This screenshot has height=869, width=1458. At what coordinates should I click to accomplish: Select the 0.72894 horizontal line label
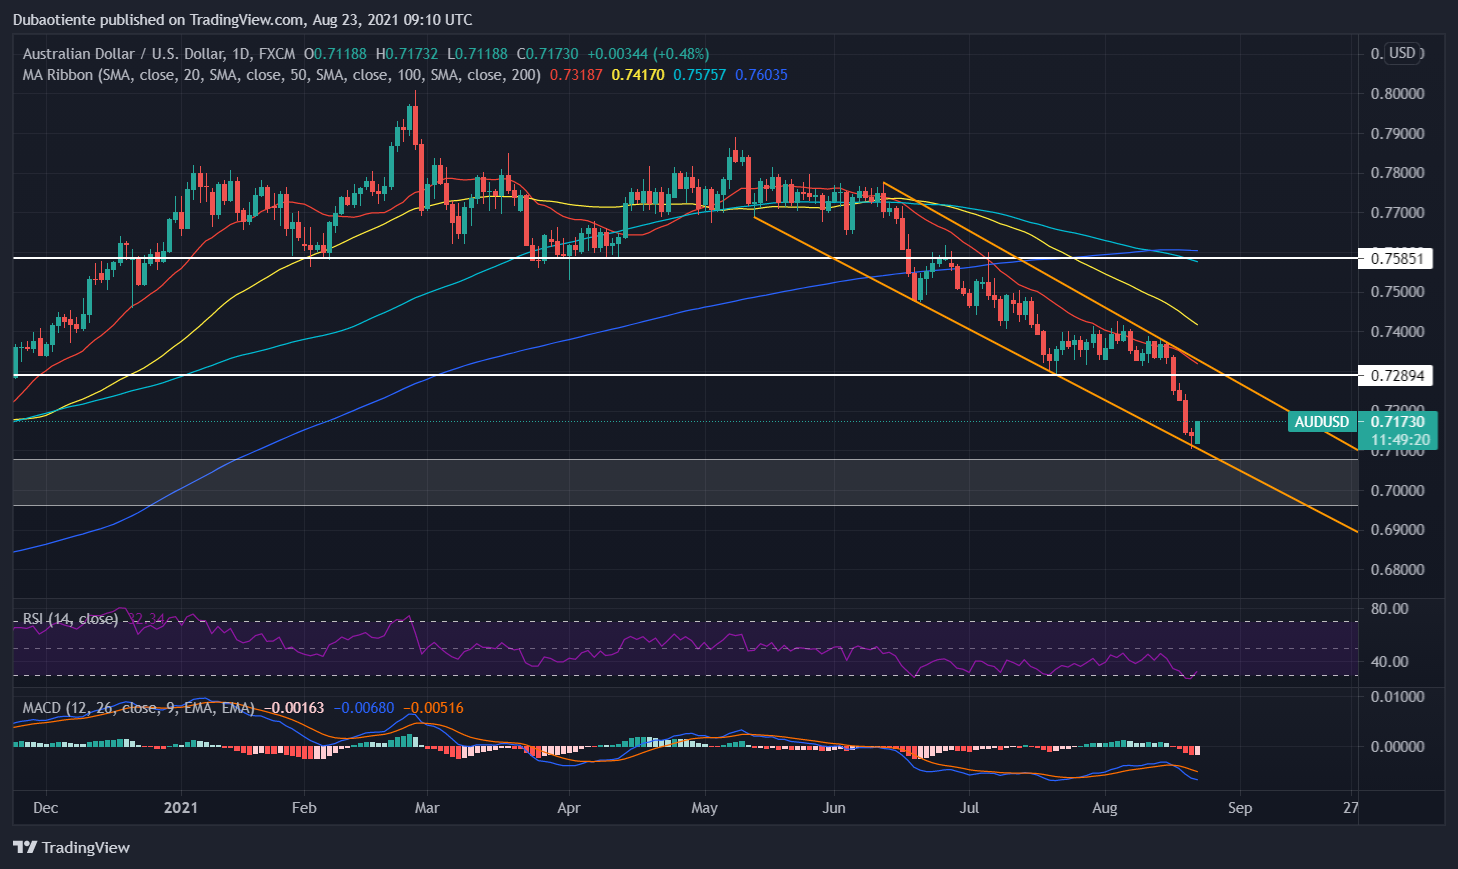click(x=1398, y=376)
